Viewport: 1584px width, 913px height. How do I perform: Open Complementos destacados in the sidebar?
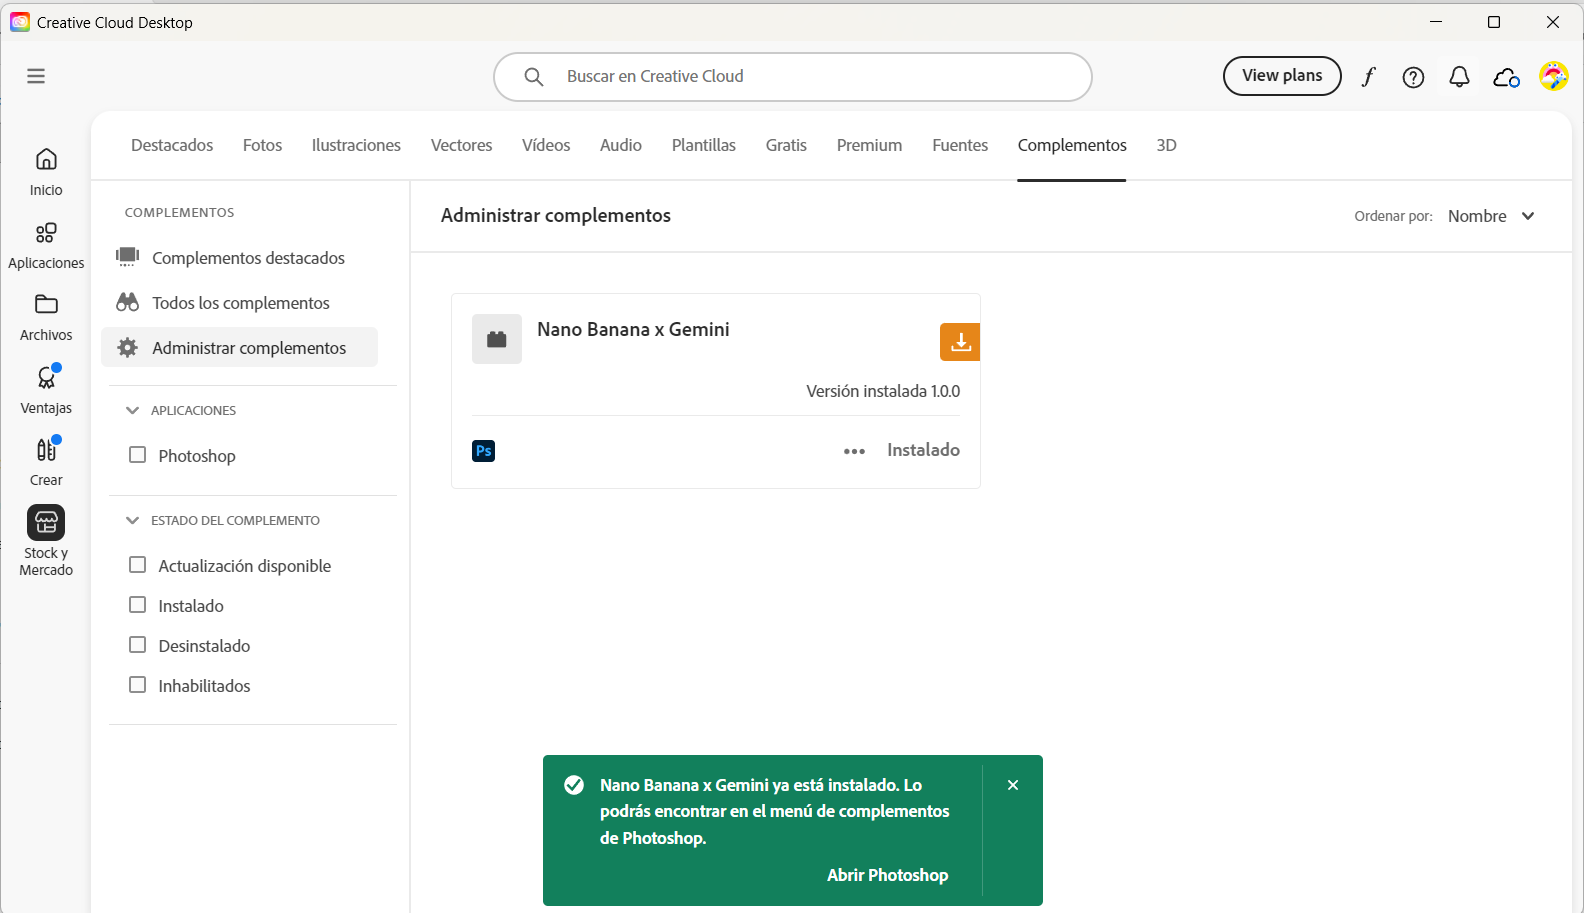tap(240, 257)
